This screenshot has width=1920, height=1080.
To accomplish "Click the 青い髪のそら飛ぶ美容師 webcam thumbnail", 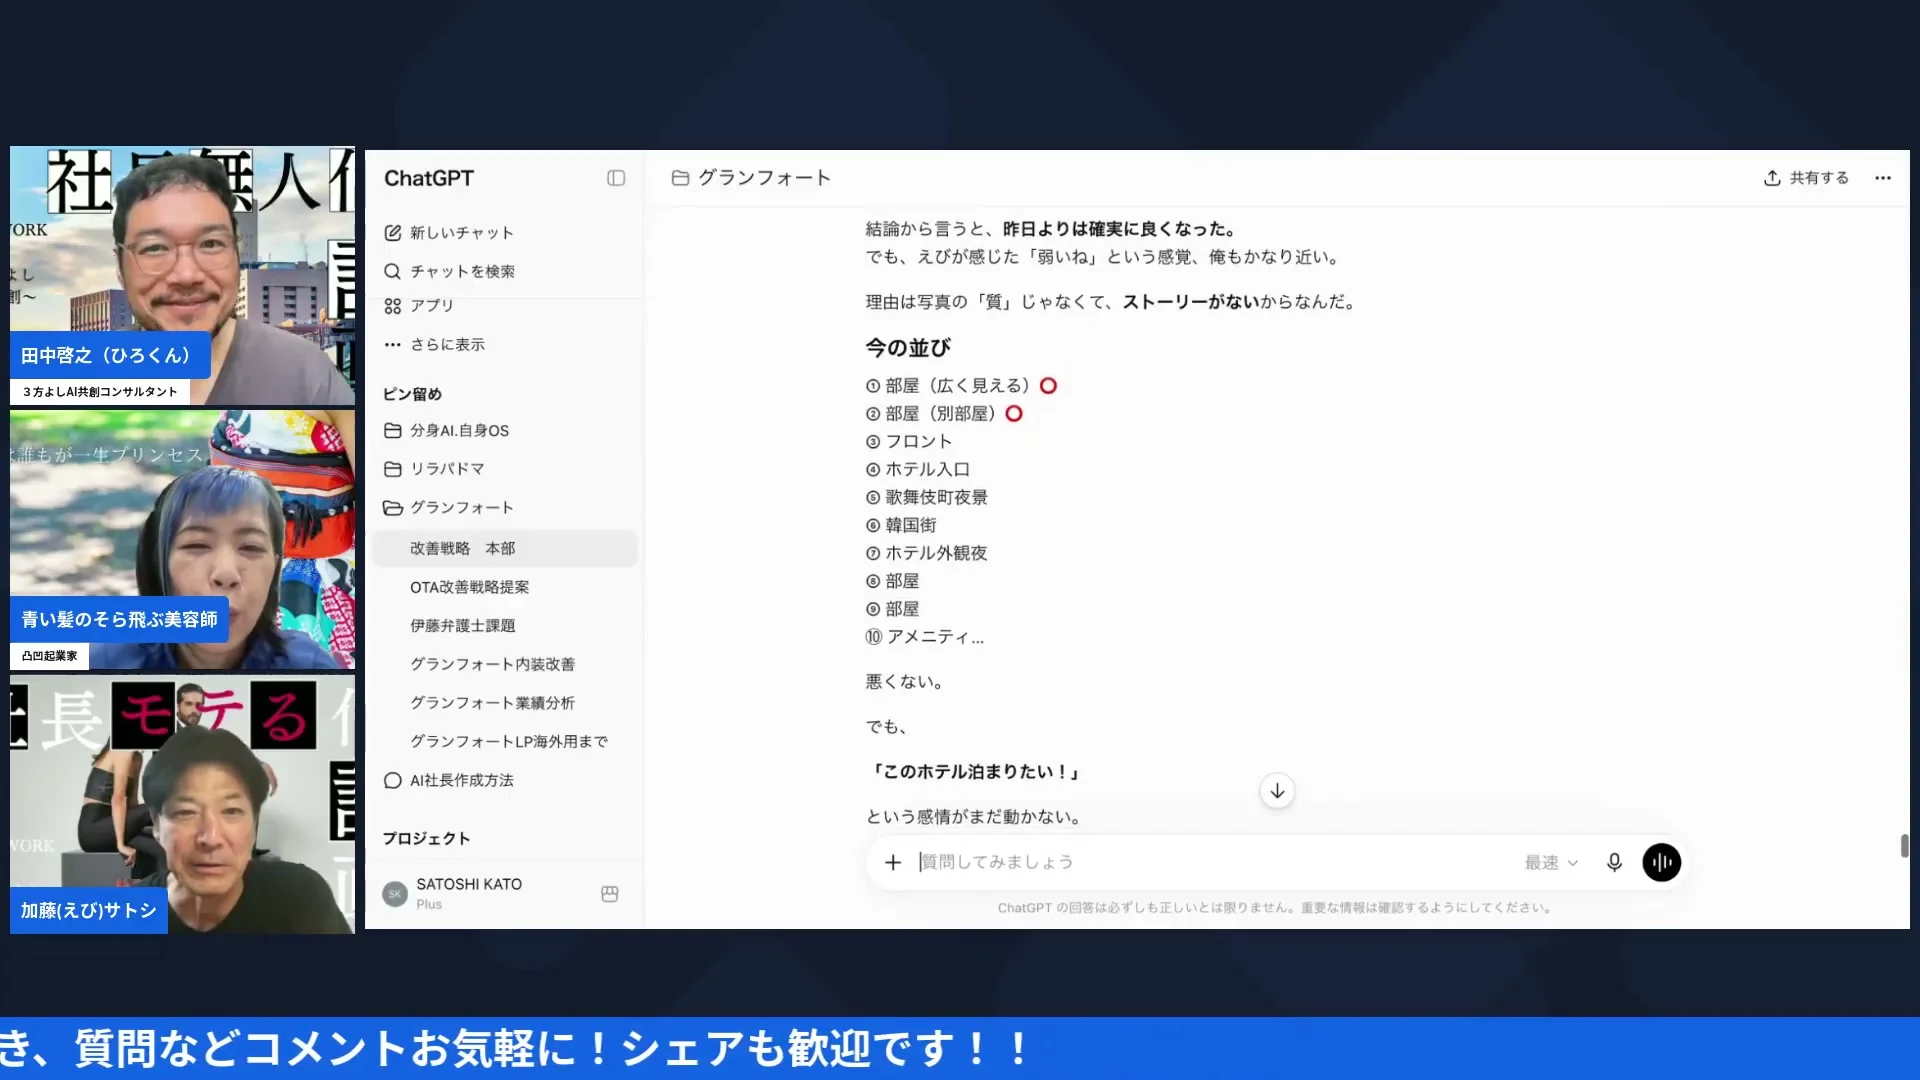I will coord(182,540).
